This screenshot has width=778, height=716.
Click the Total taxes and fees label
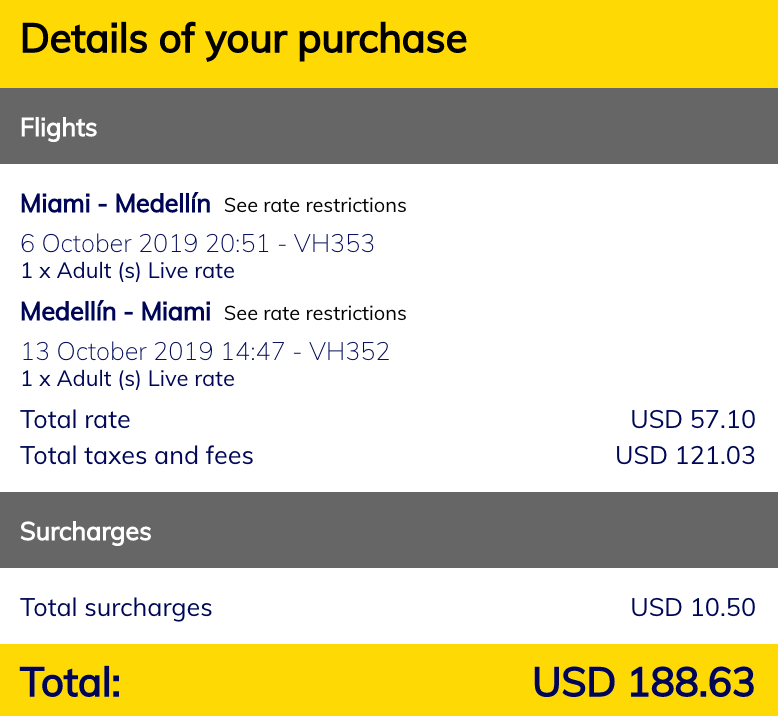coord(137,456)
